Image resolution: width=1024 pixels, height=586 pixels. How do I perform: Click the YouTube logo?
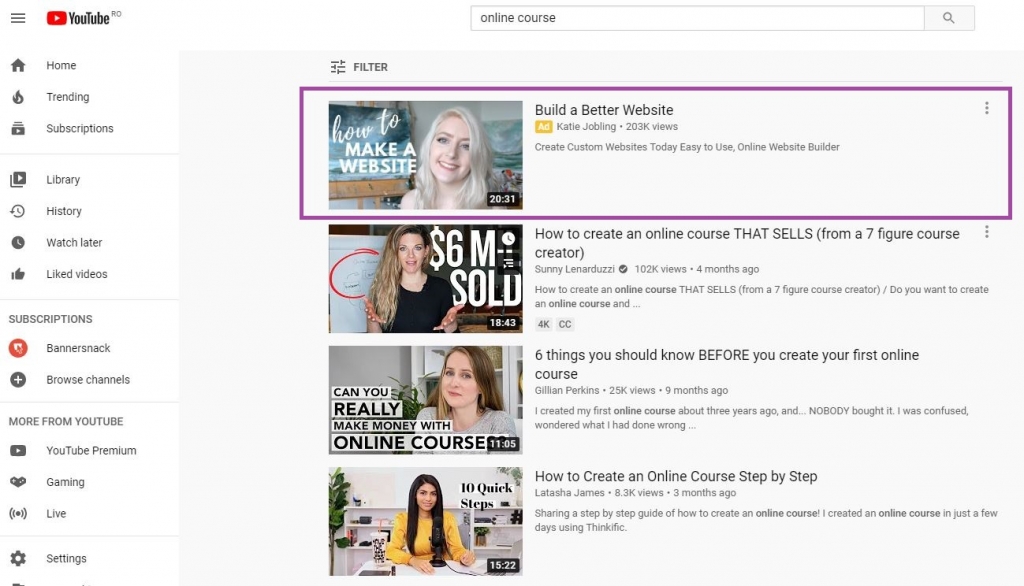tap(80, 17)
